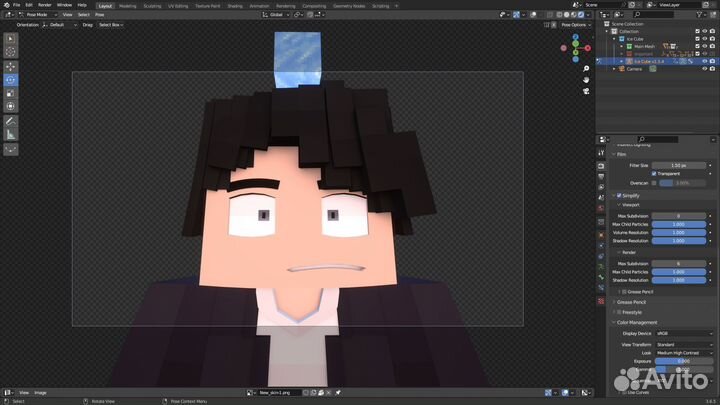The width and height of the screenshot is (720, 405).
Task: Activate the Rotate tool in the toolbar
Action: tap(11, 80)
